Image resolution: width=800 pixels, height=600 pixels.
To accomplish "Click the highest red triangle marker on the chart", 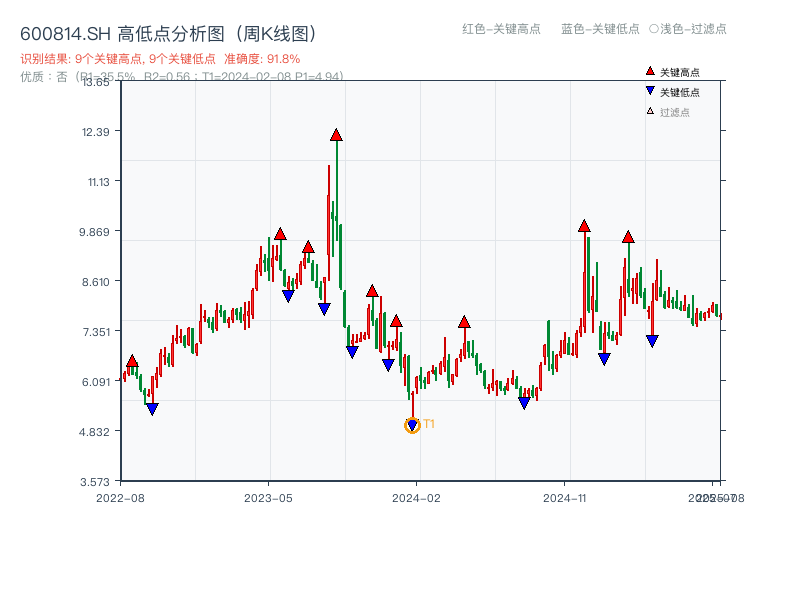I will click(x=337, y=132).
